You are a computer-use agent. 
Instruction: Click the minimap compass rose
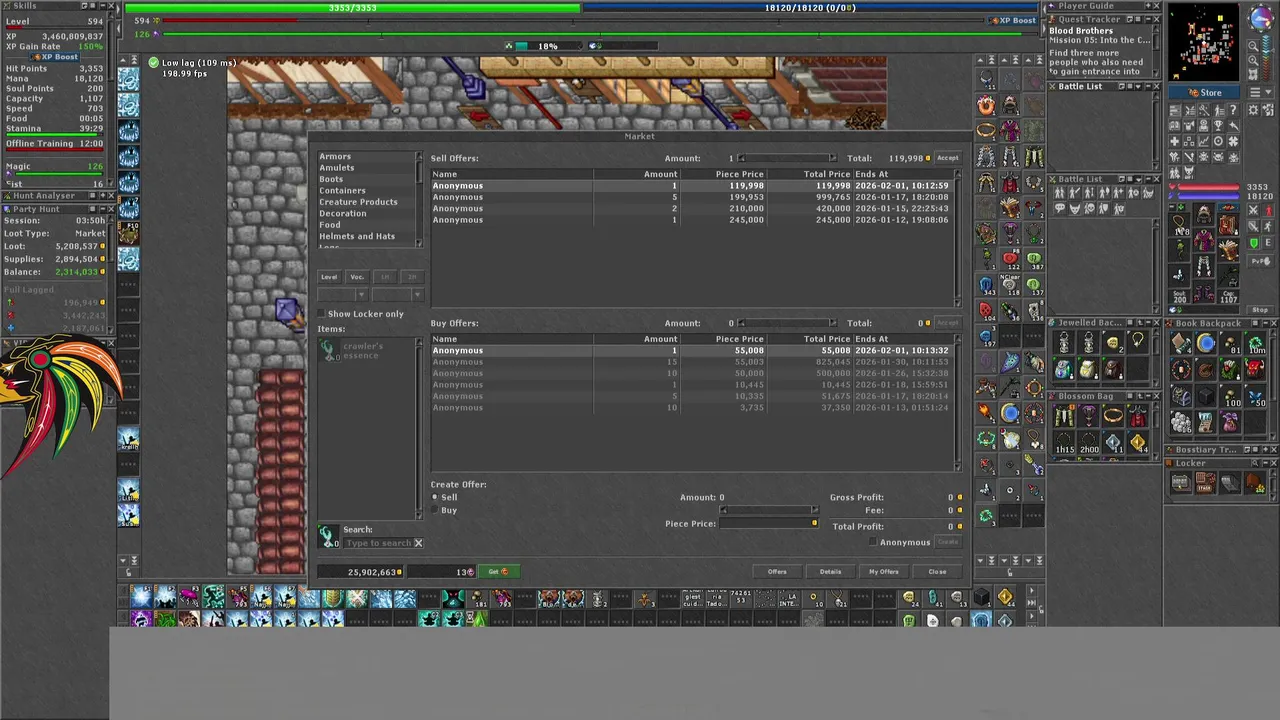[1262, 18]
